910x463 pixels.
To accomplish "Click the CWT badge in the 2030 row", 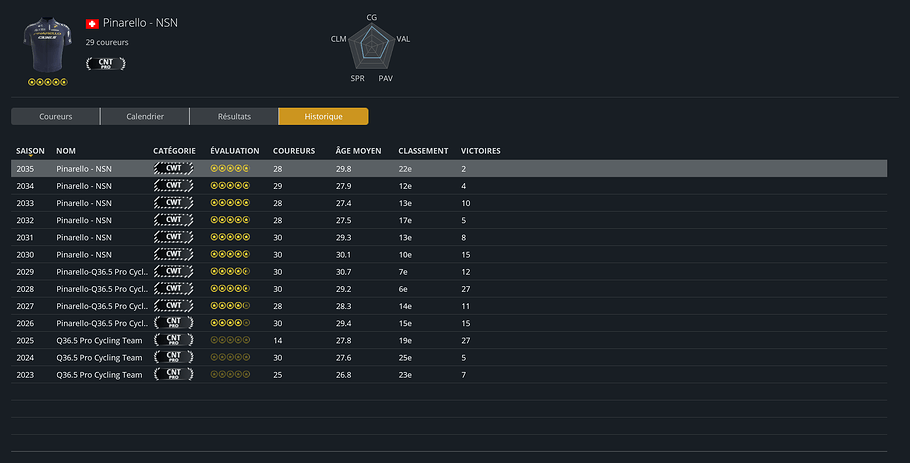I will pos(174,254).
